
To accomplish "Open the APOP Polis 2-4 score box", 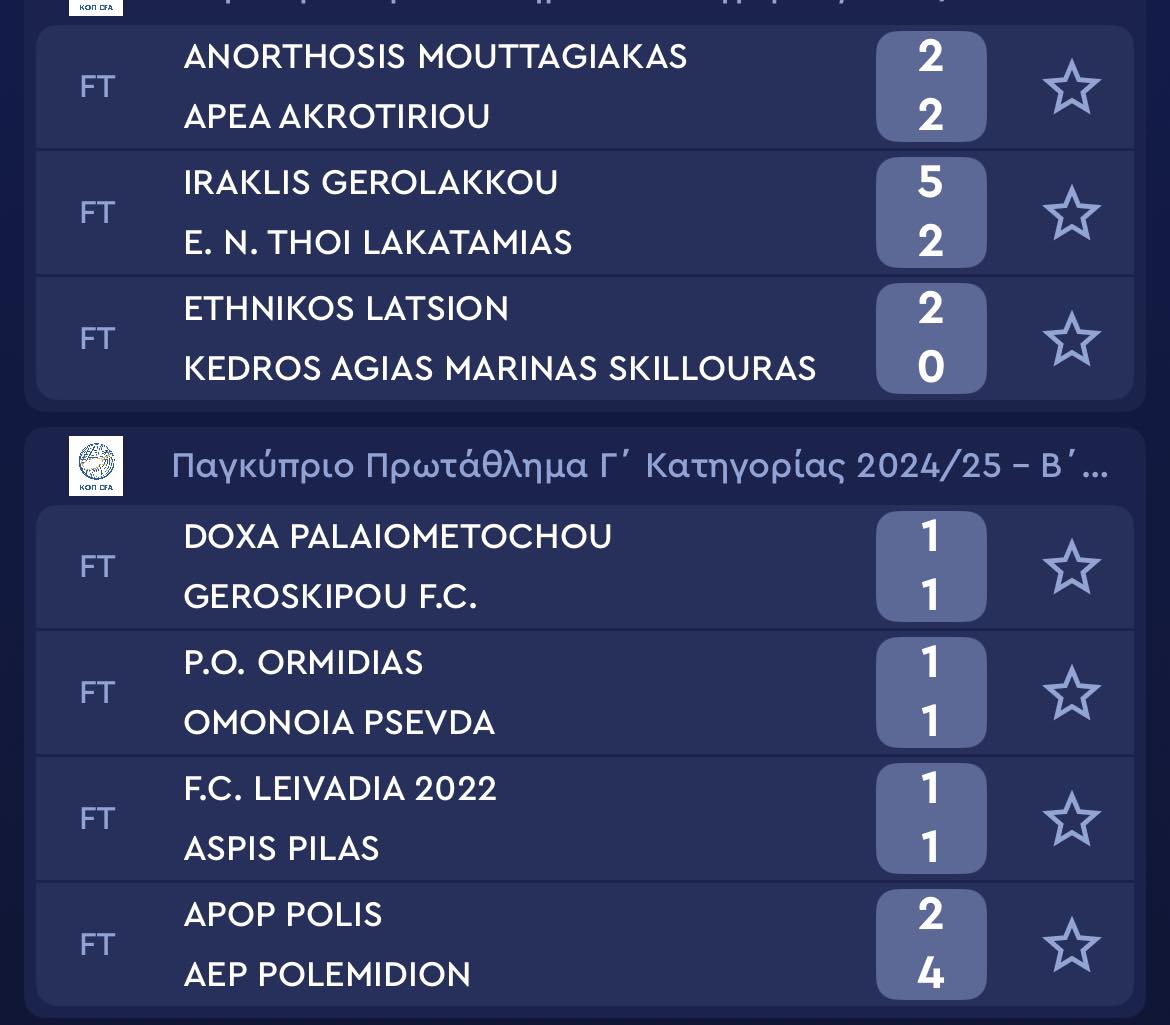I will 930,945.
